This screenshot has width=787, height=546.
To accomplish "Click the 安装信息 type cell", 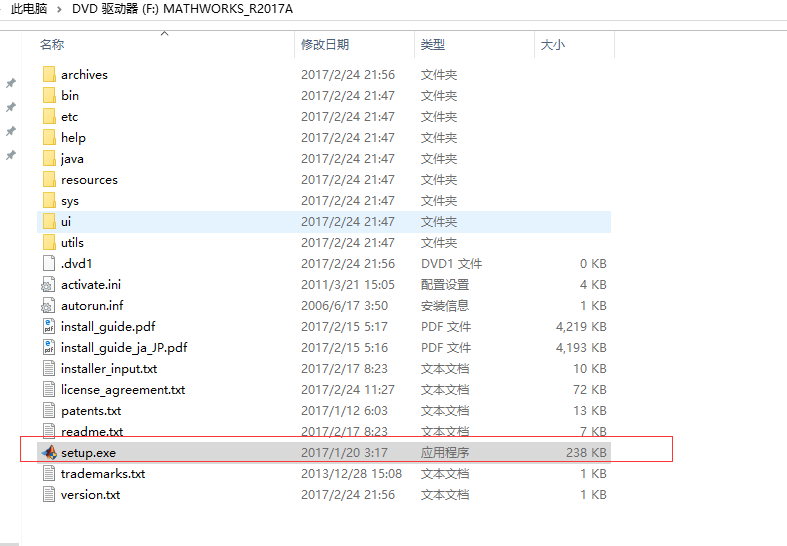I will (x=445, y=306).
